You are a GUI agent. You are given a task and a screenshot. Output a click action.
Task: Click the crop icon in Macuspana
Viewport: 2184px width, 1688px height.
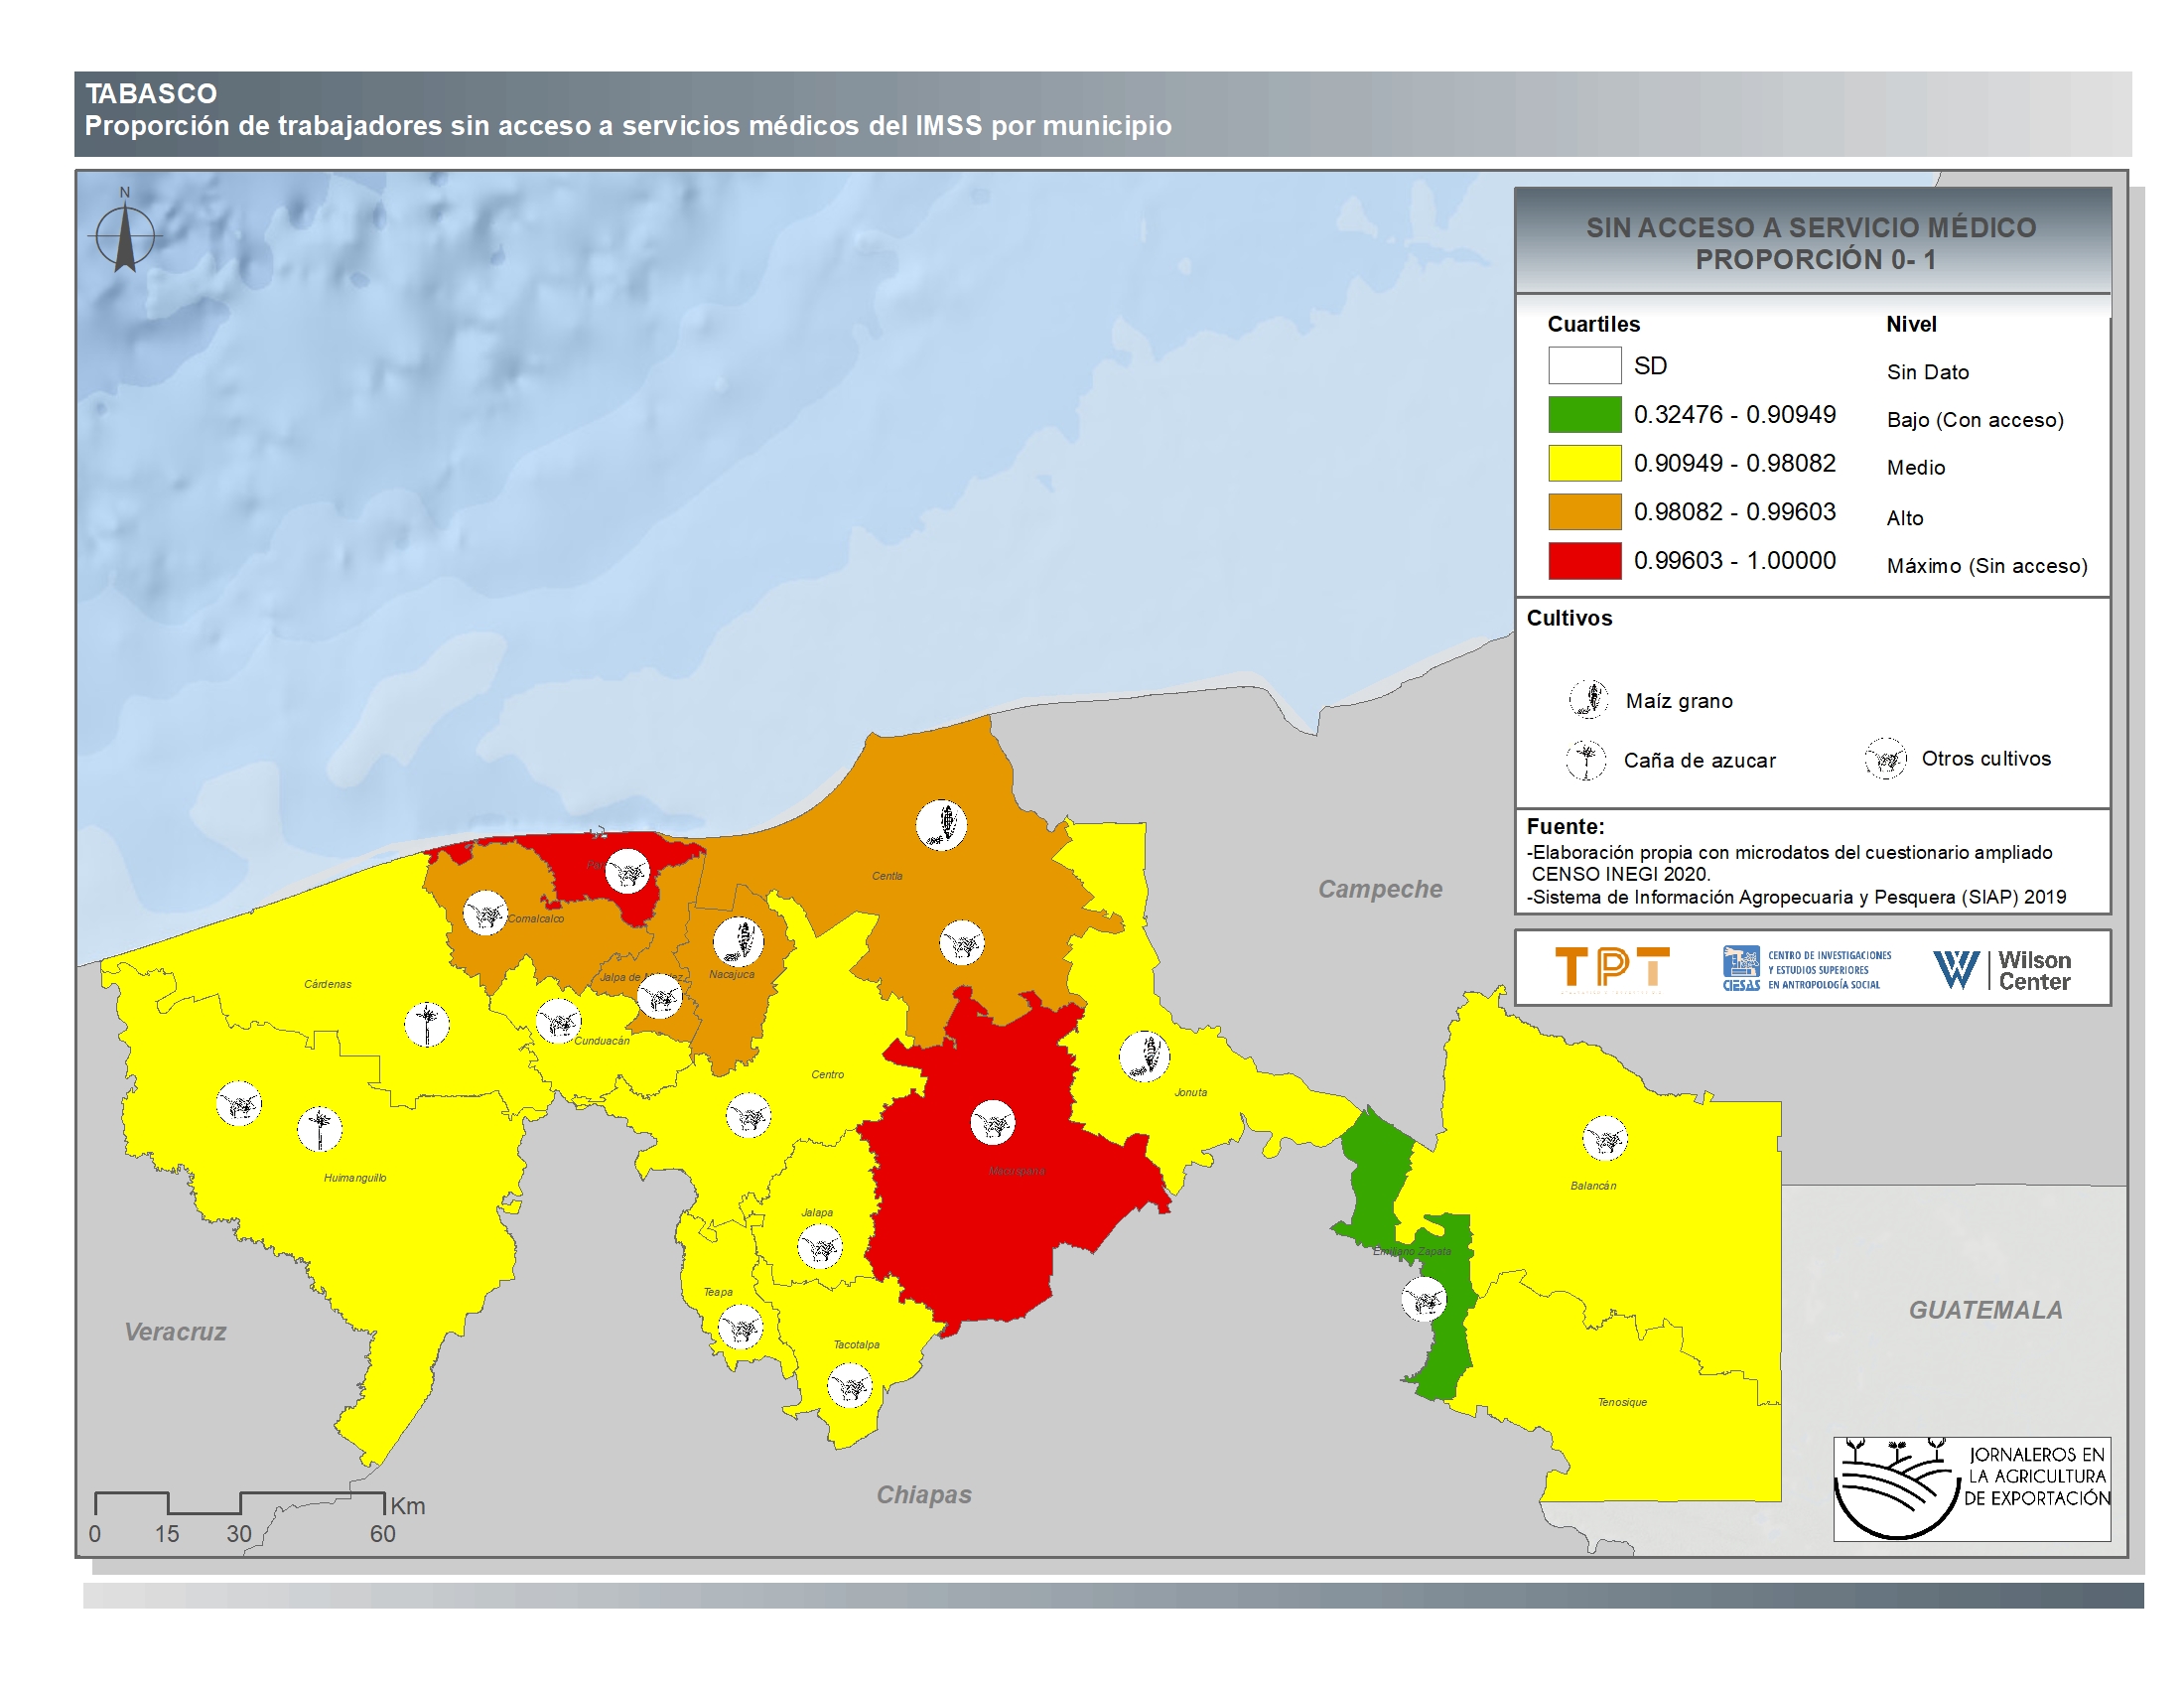[x=993, y=1122]
